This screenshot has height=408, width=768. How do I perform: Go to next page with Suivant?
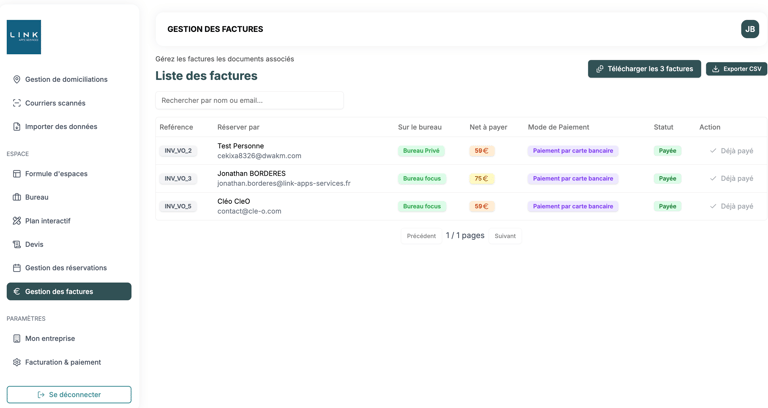(505, 236)
